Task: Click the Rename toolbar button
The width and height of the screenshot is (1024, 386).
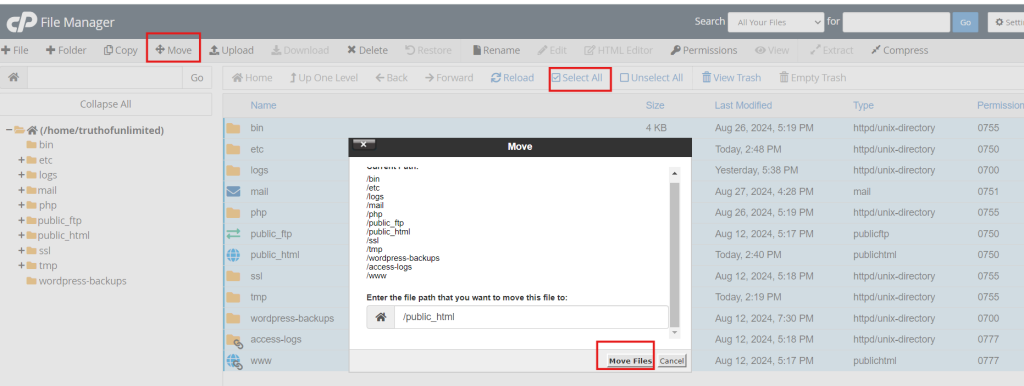Action: pyautogui.click(x=496, y=50)
